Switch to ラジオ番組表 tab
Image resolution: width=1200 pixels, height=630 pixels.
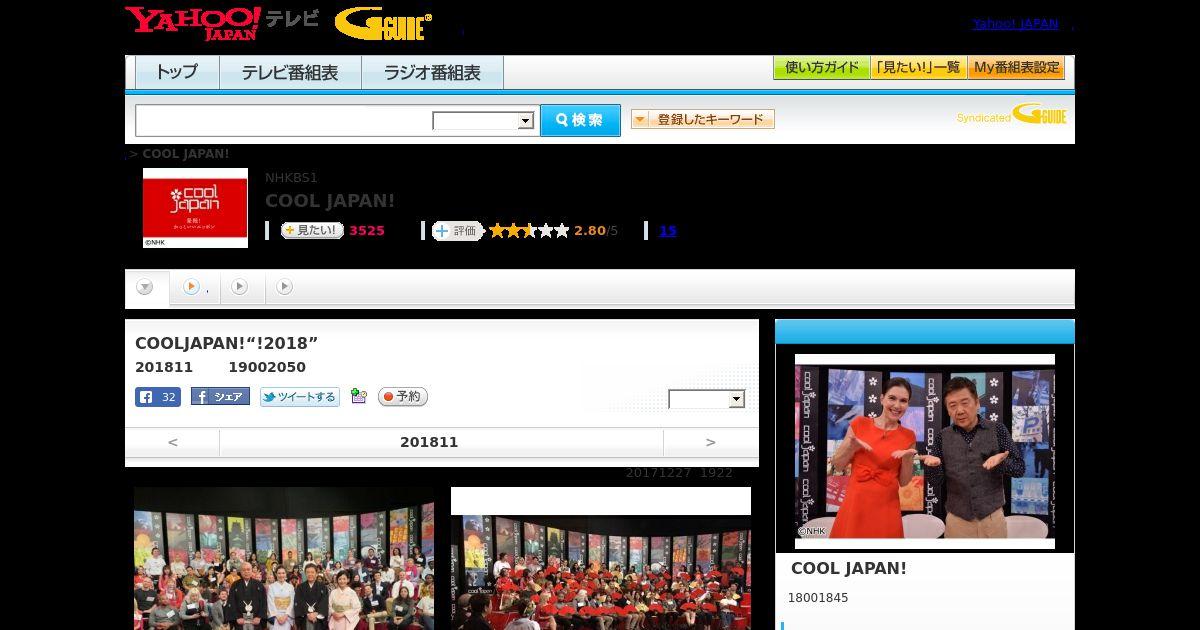click(x=432, y=72)
